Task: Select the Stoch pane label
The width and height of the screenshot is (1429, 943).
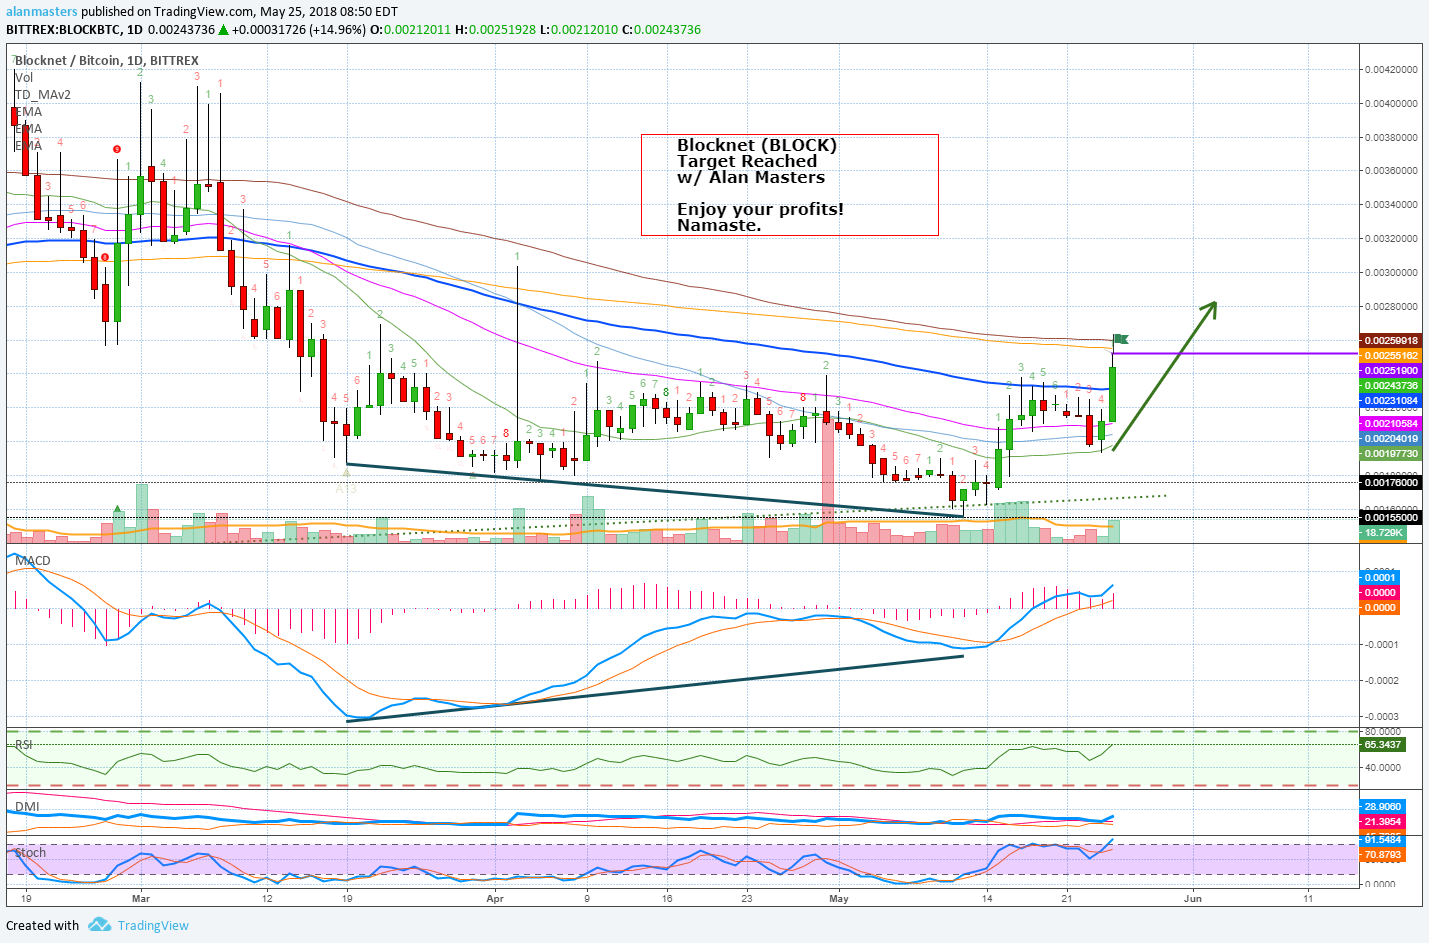Action: click(30, 852)
